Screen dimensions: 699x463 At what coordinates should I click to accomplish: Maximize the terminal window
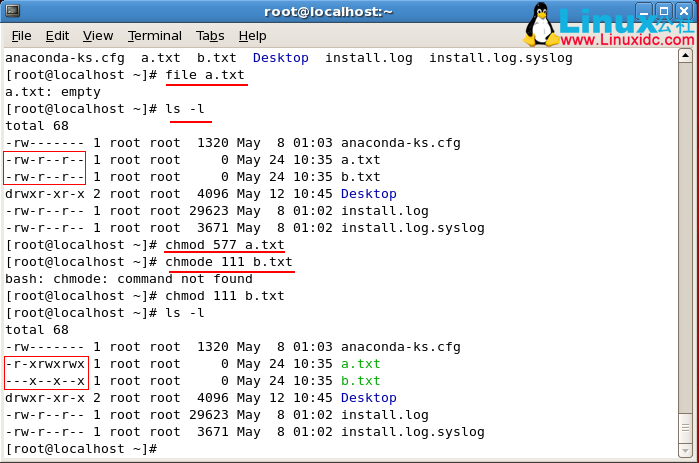pyautogui.click(x=664, y=12)
